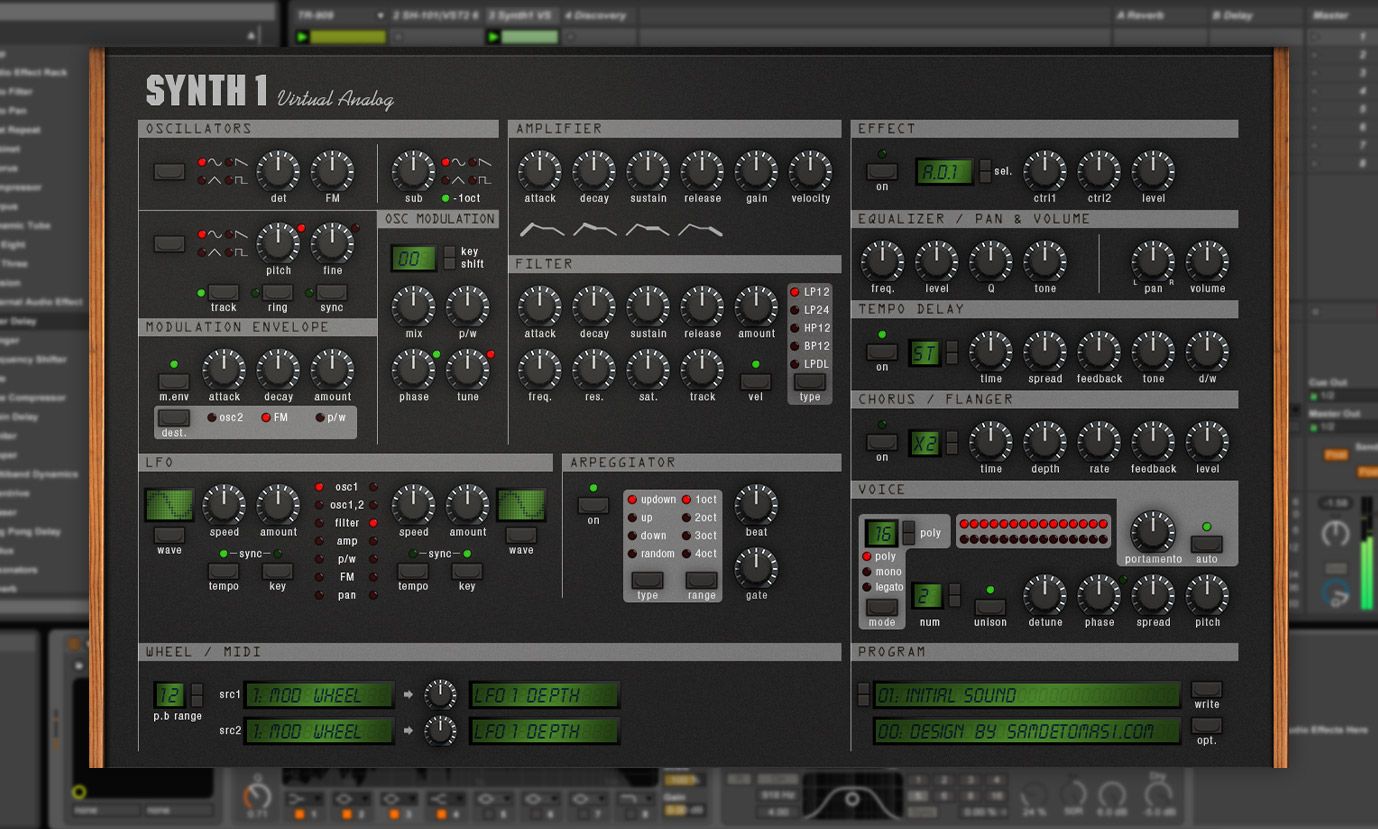This screenshot has height=829, width=1378.
Task: Open the src2 MOD WHEEL source display
Action: coord(318,731)
